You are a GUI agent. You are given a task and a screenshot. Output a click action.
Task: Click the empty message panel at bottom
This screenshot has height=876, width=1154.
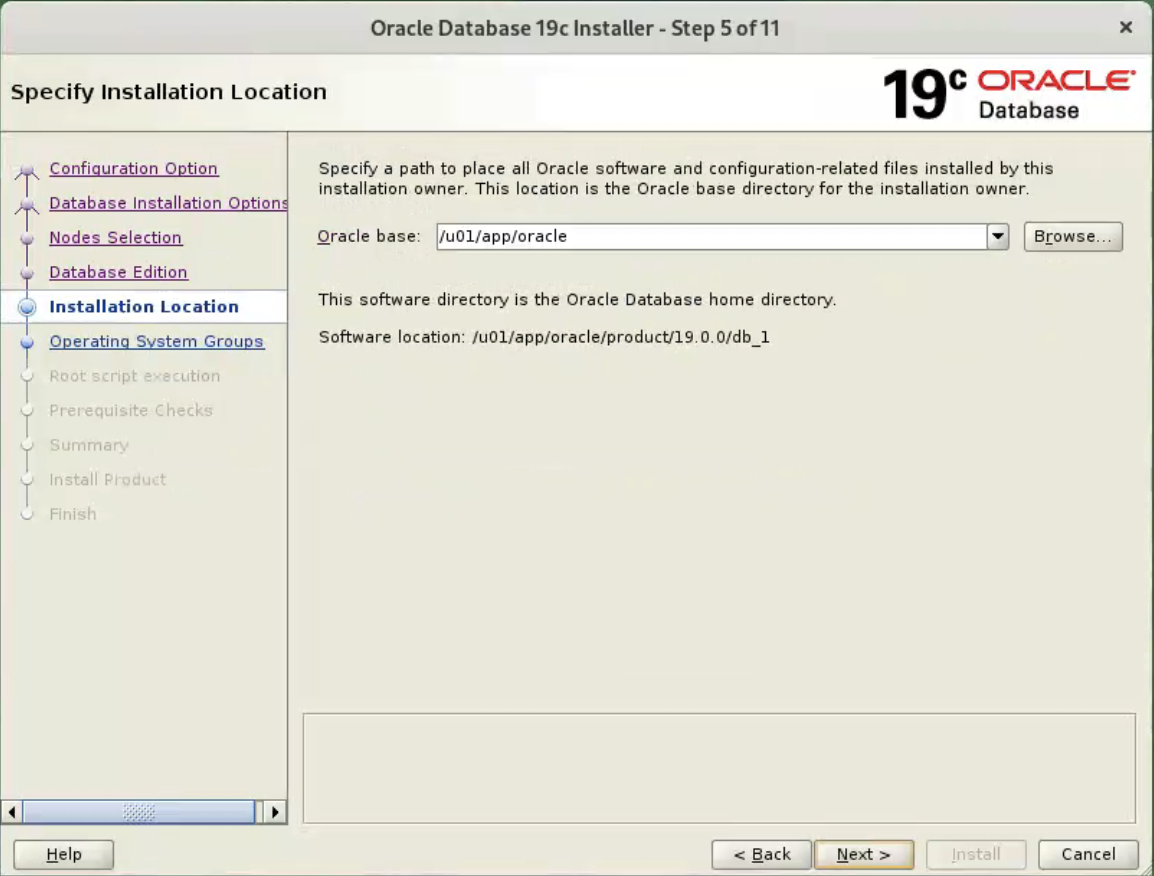pyautogui.click(x=719, y=769)
